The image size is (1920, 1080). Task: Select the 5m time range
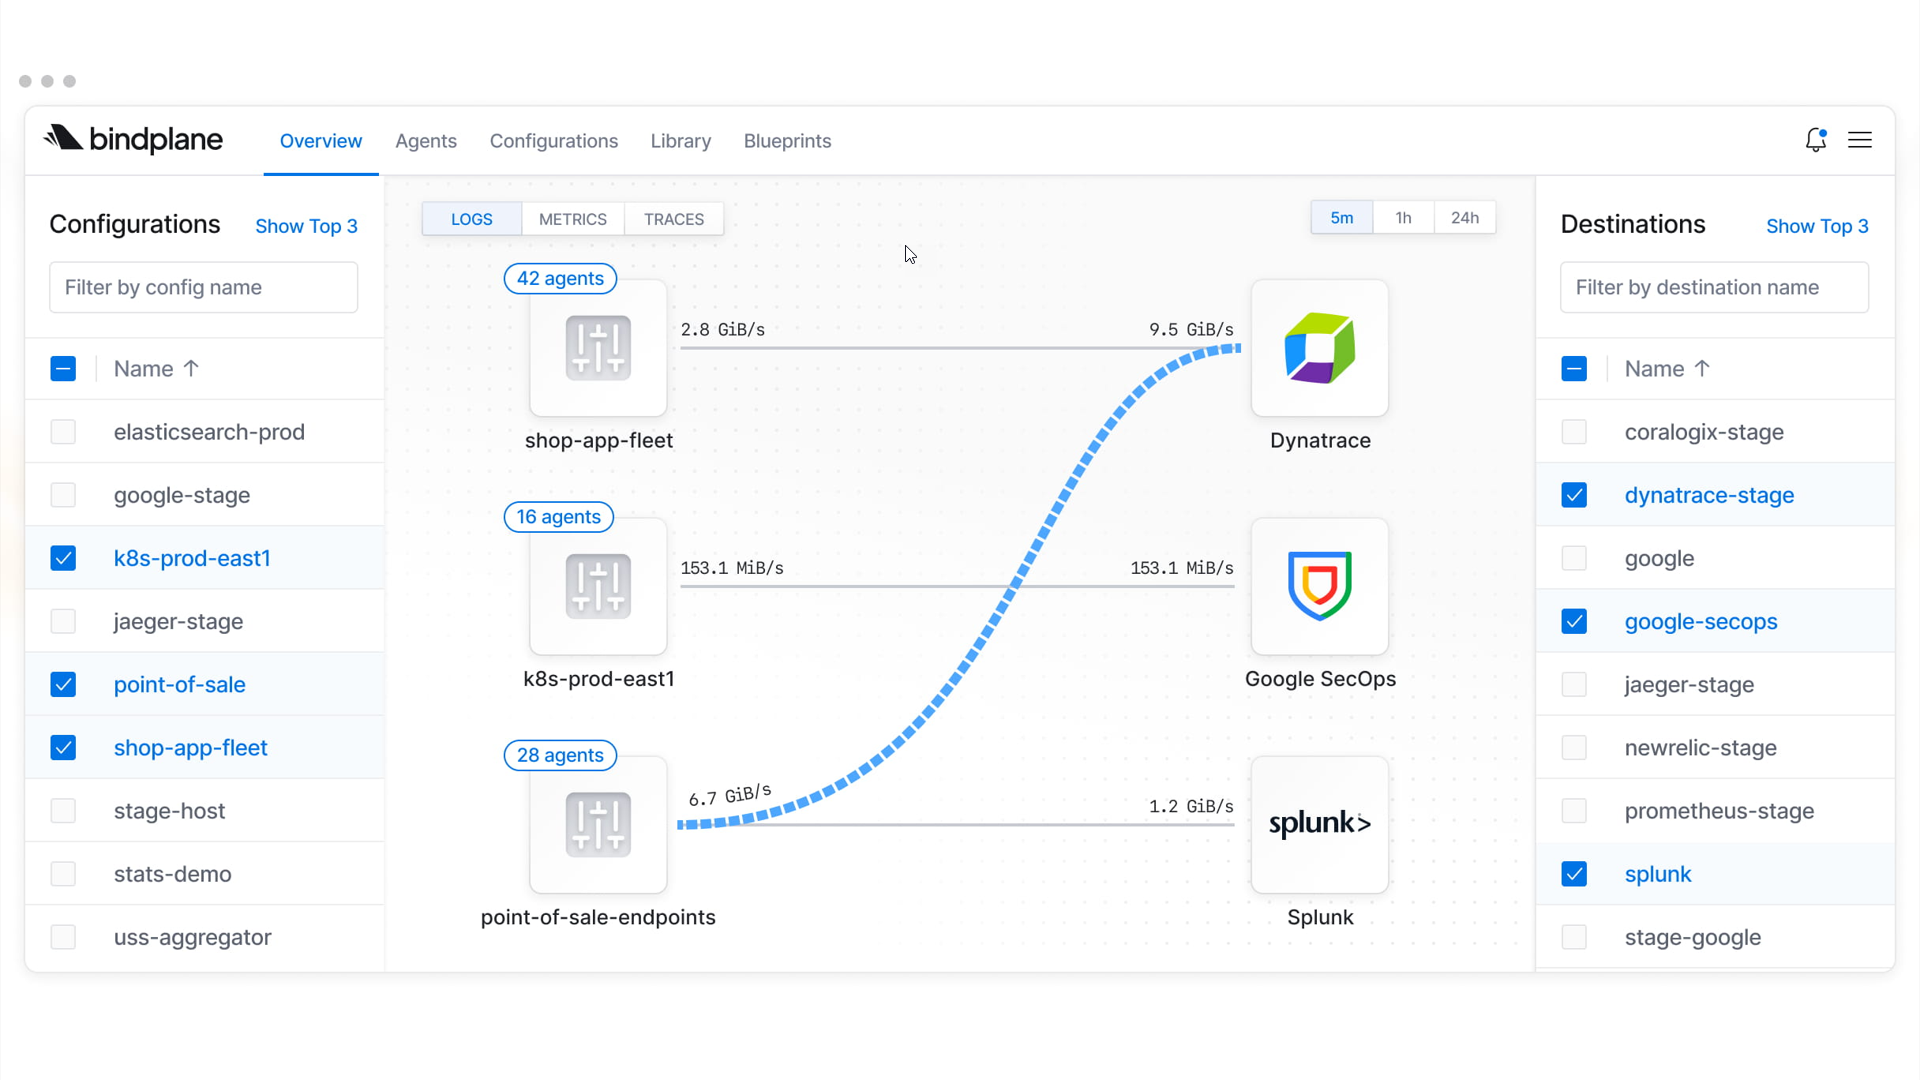[1342, 218]
